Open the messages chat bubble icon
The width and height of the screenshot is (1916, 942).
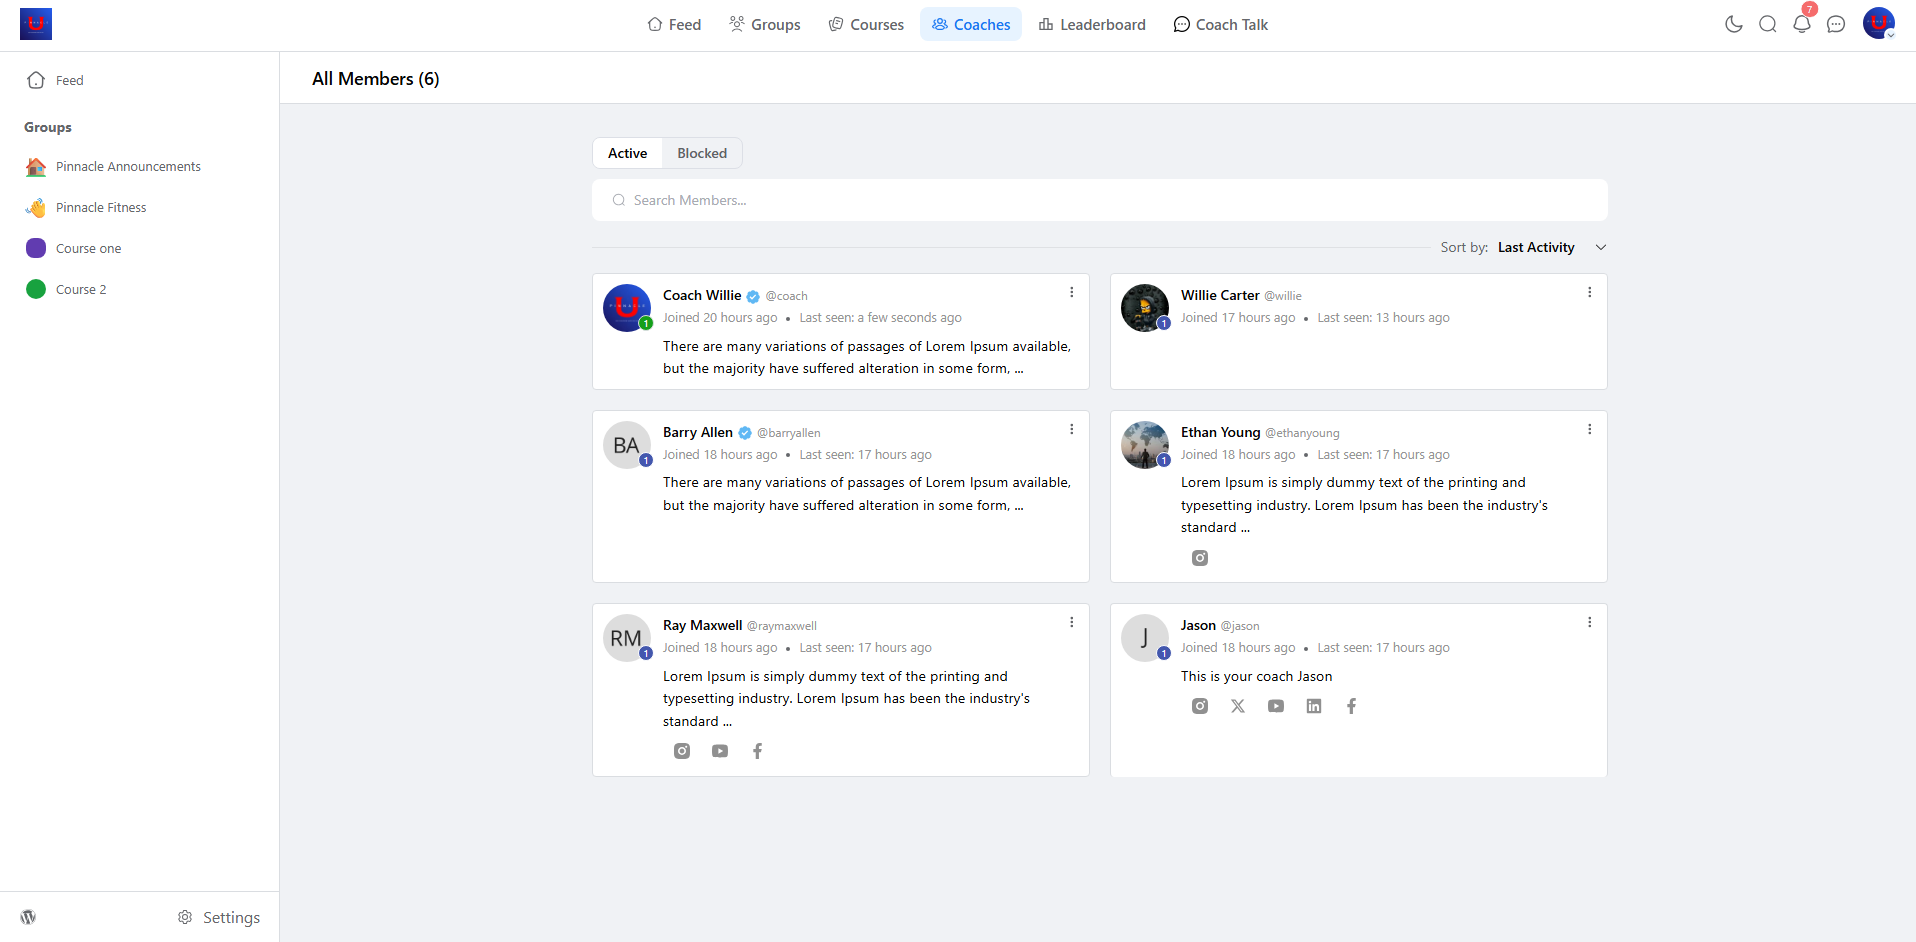pos(1835,24)
